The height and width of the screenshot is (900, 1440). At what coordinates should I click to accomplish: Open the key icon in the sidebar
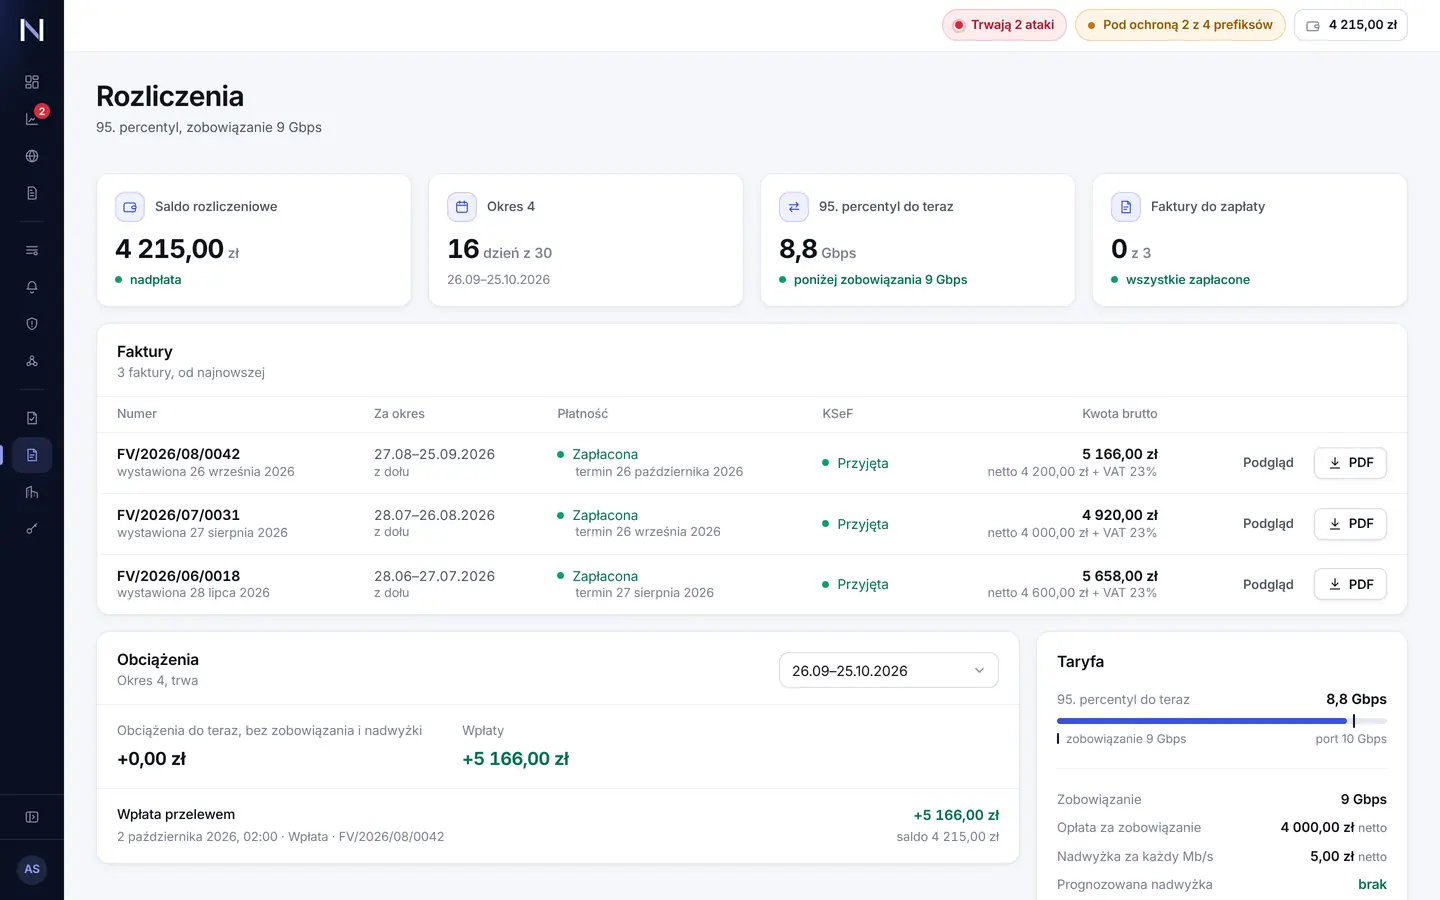click(x=32, y=529)
